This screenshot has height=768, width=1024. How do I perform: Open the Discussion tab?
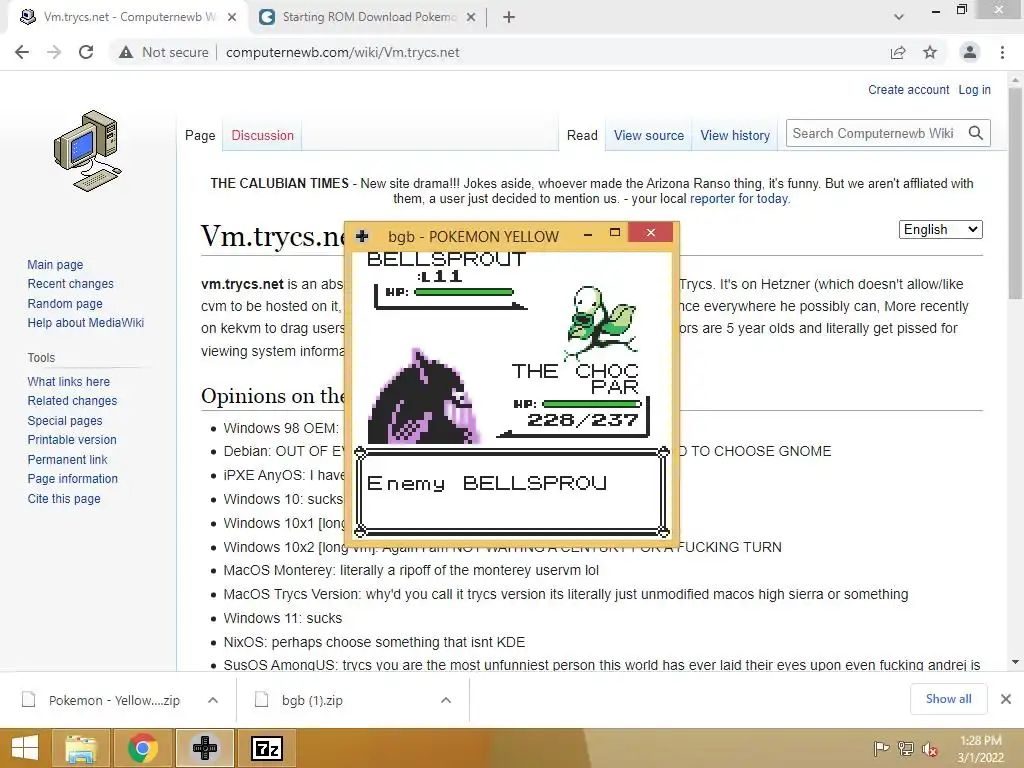[x=263, y=135]
